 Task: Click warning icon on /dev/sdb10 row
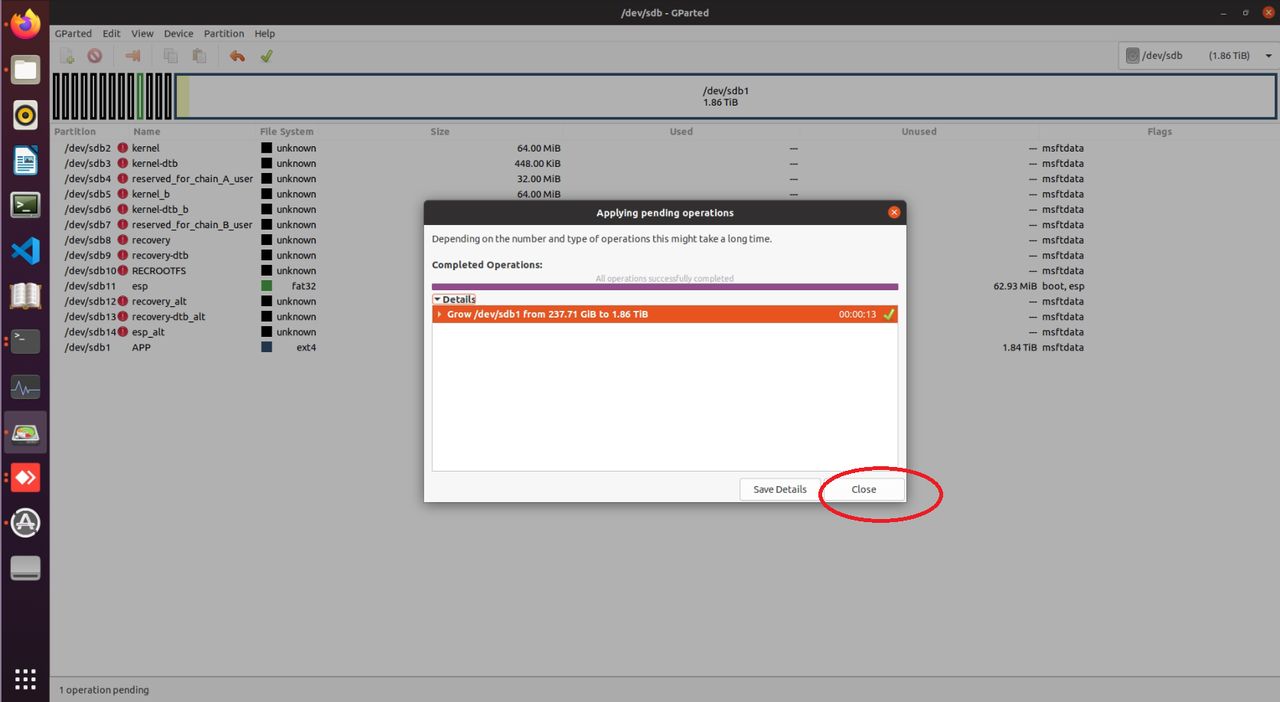(x=123, y=271)
